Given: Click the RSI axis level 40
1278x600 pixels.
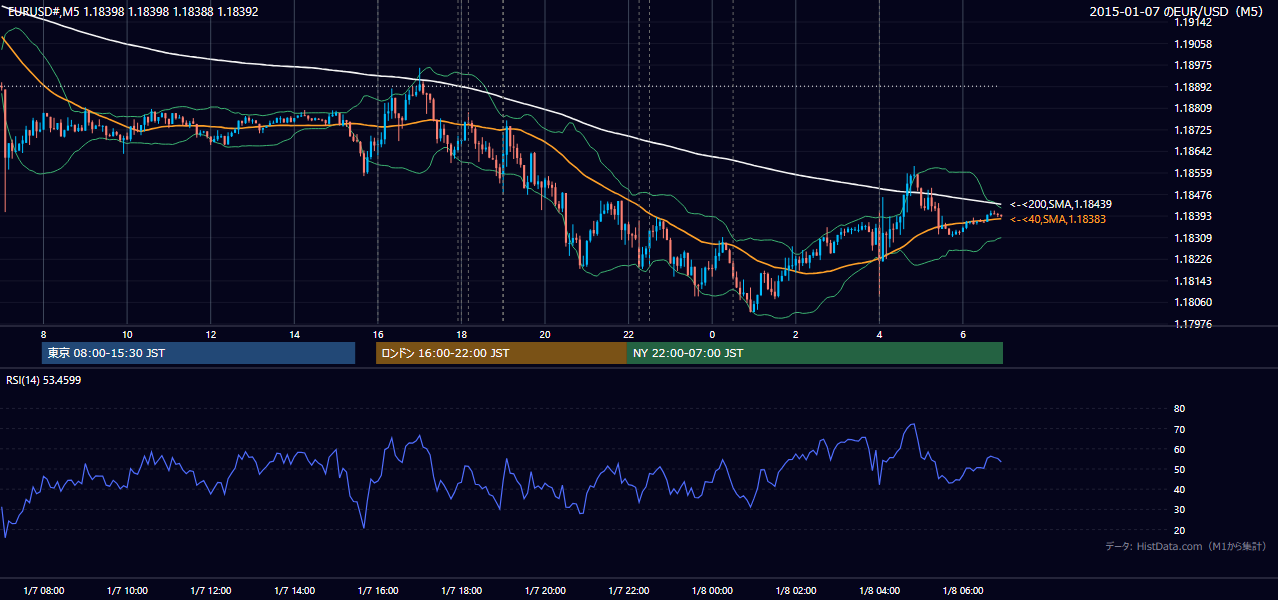Looking at the screenshot, I should pos(1179,489).
